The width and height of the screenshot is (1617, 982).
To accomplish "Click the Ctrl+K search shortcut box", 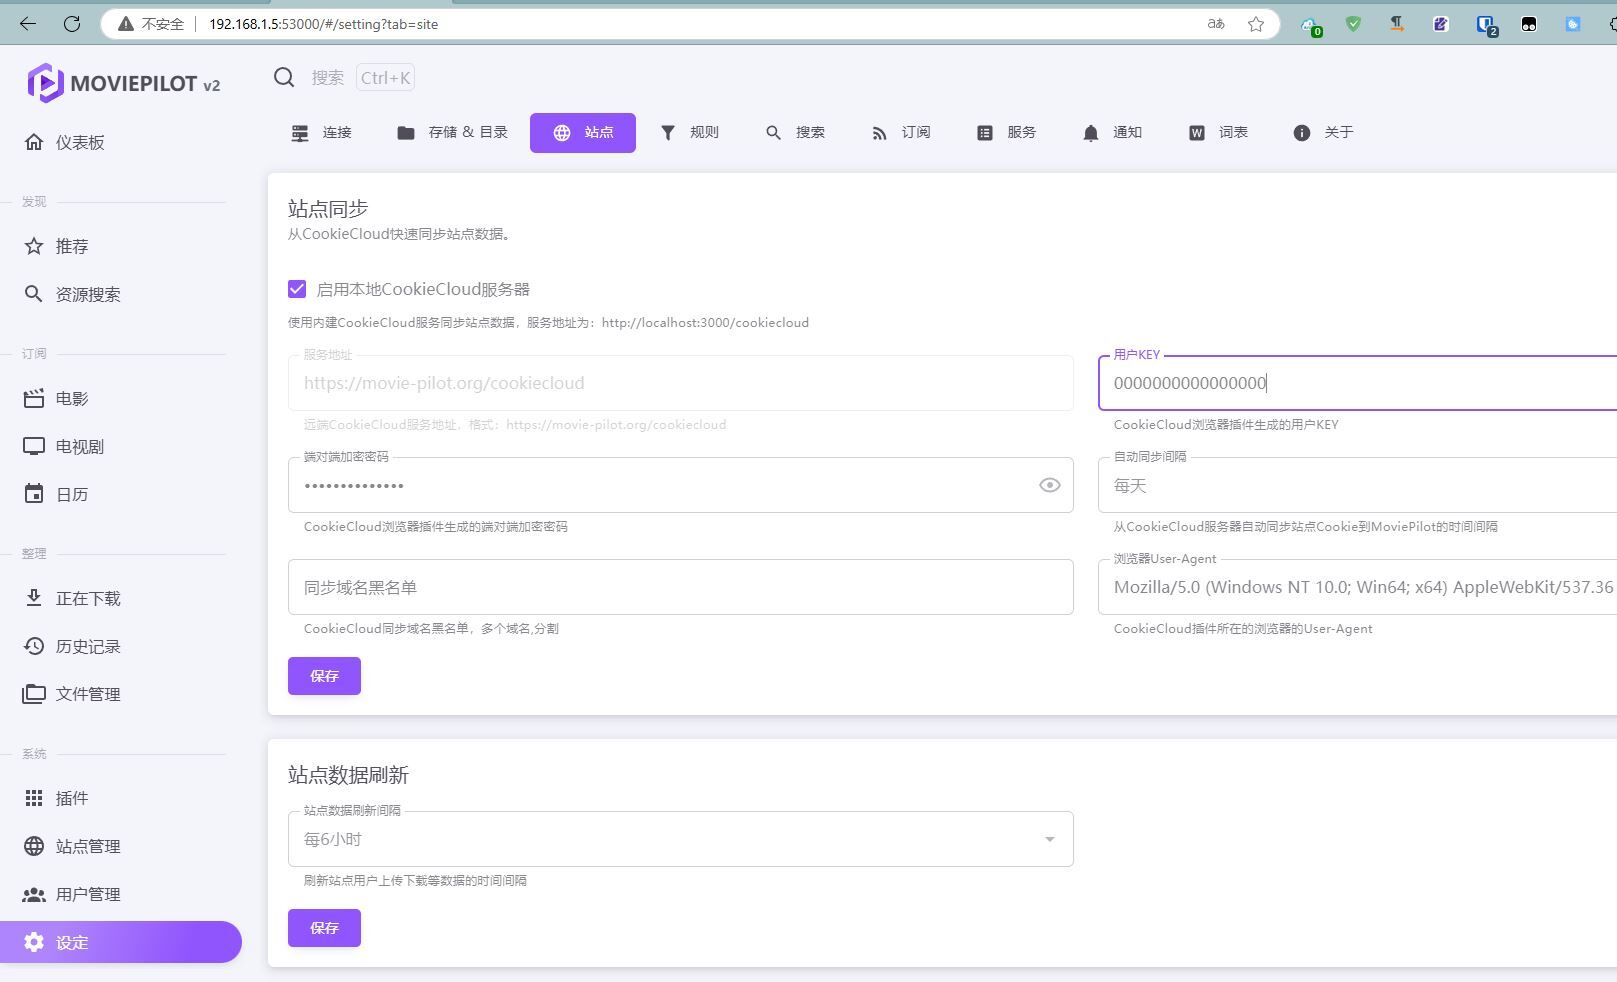I will (386, 78).
